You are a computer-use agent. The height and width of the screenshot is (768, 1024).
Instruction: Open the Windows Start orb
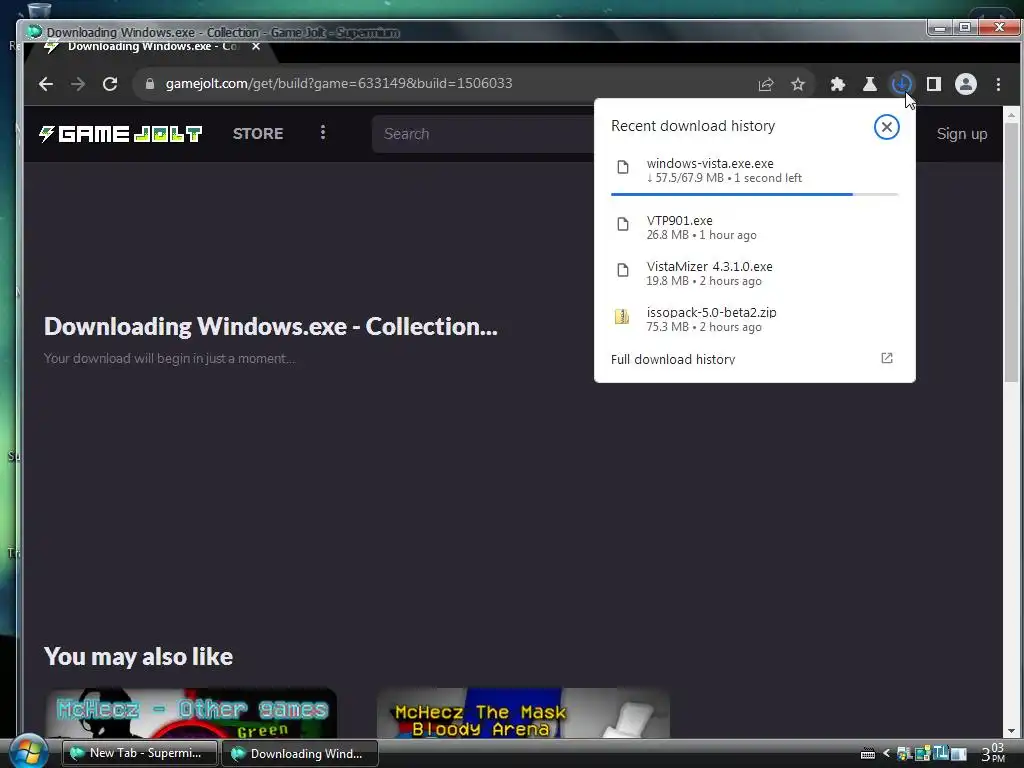[29, 752]
